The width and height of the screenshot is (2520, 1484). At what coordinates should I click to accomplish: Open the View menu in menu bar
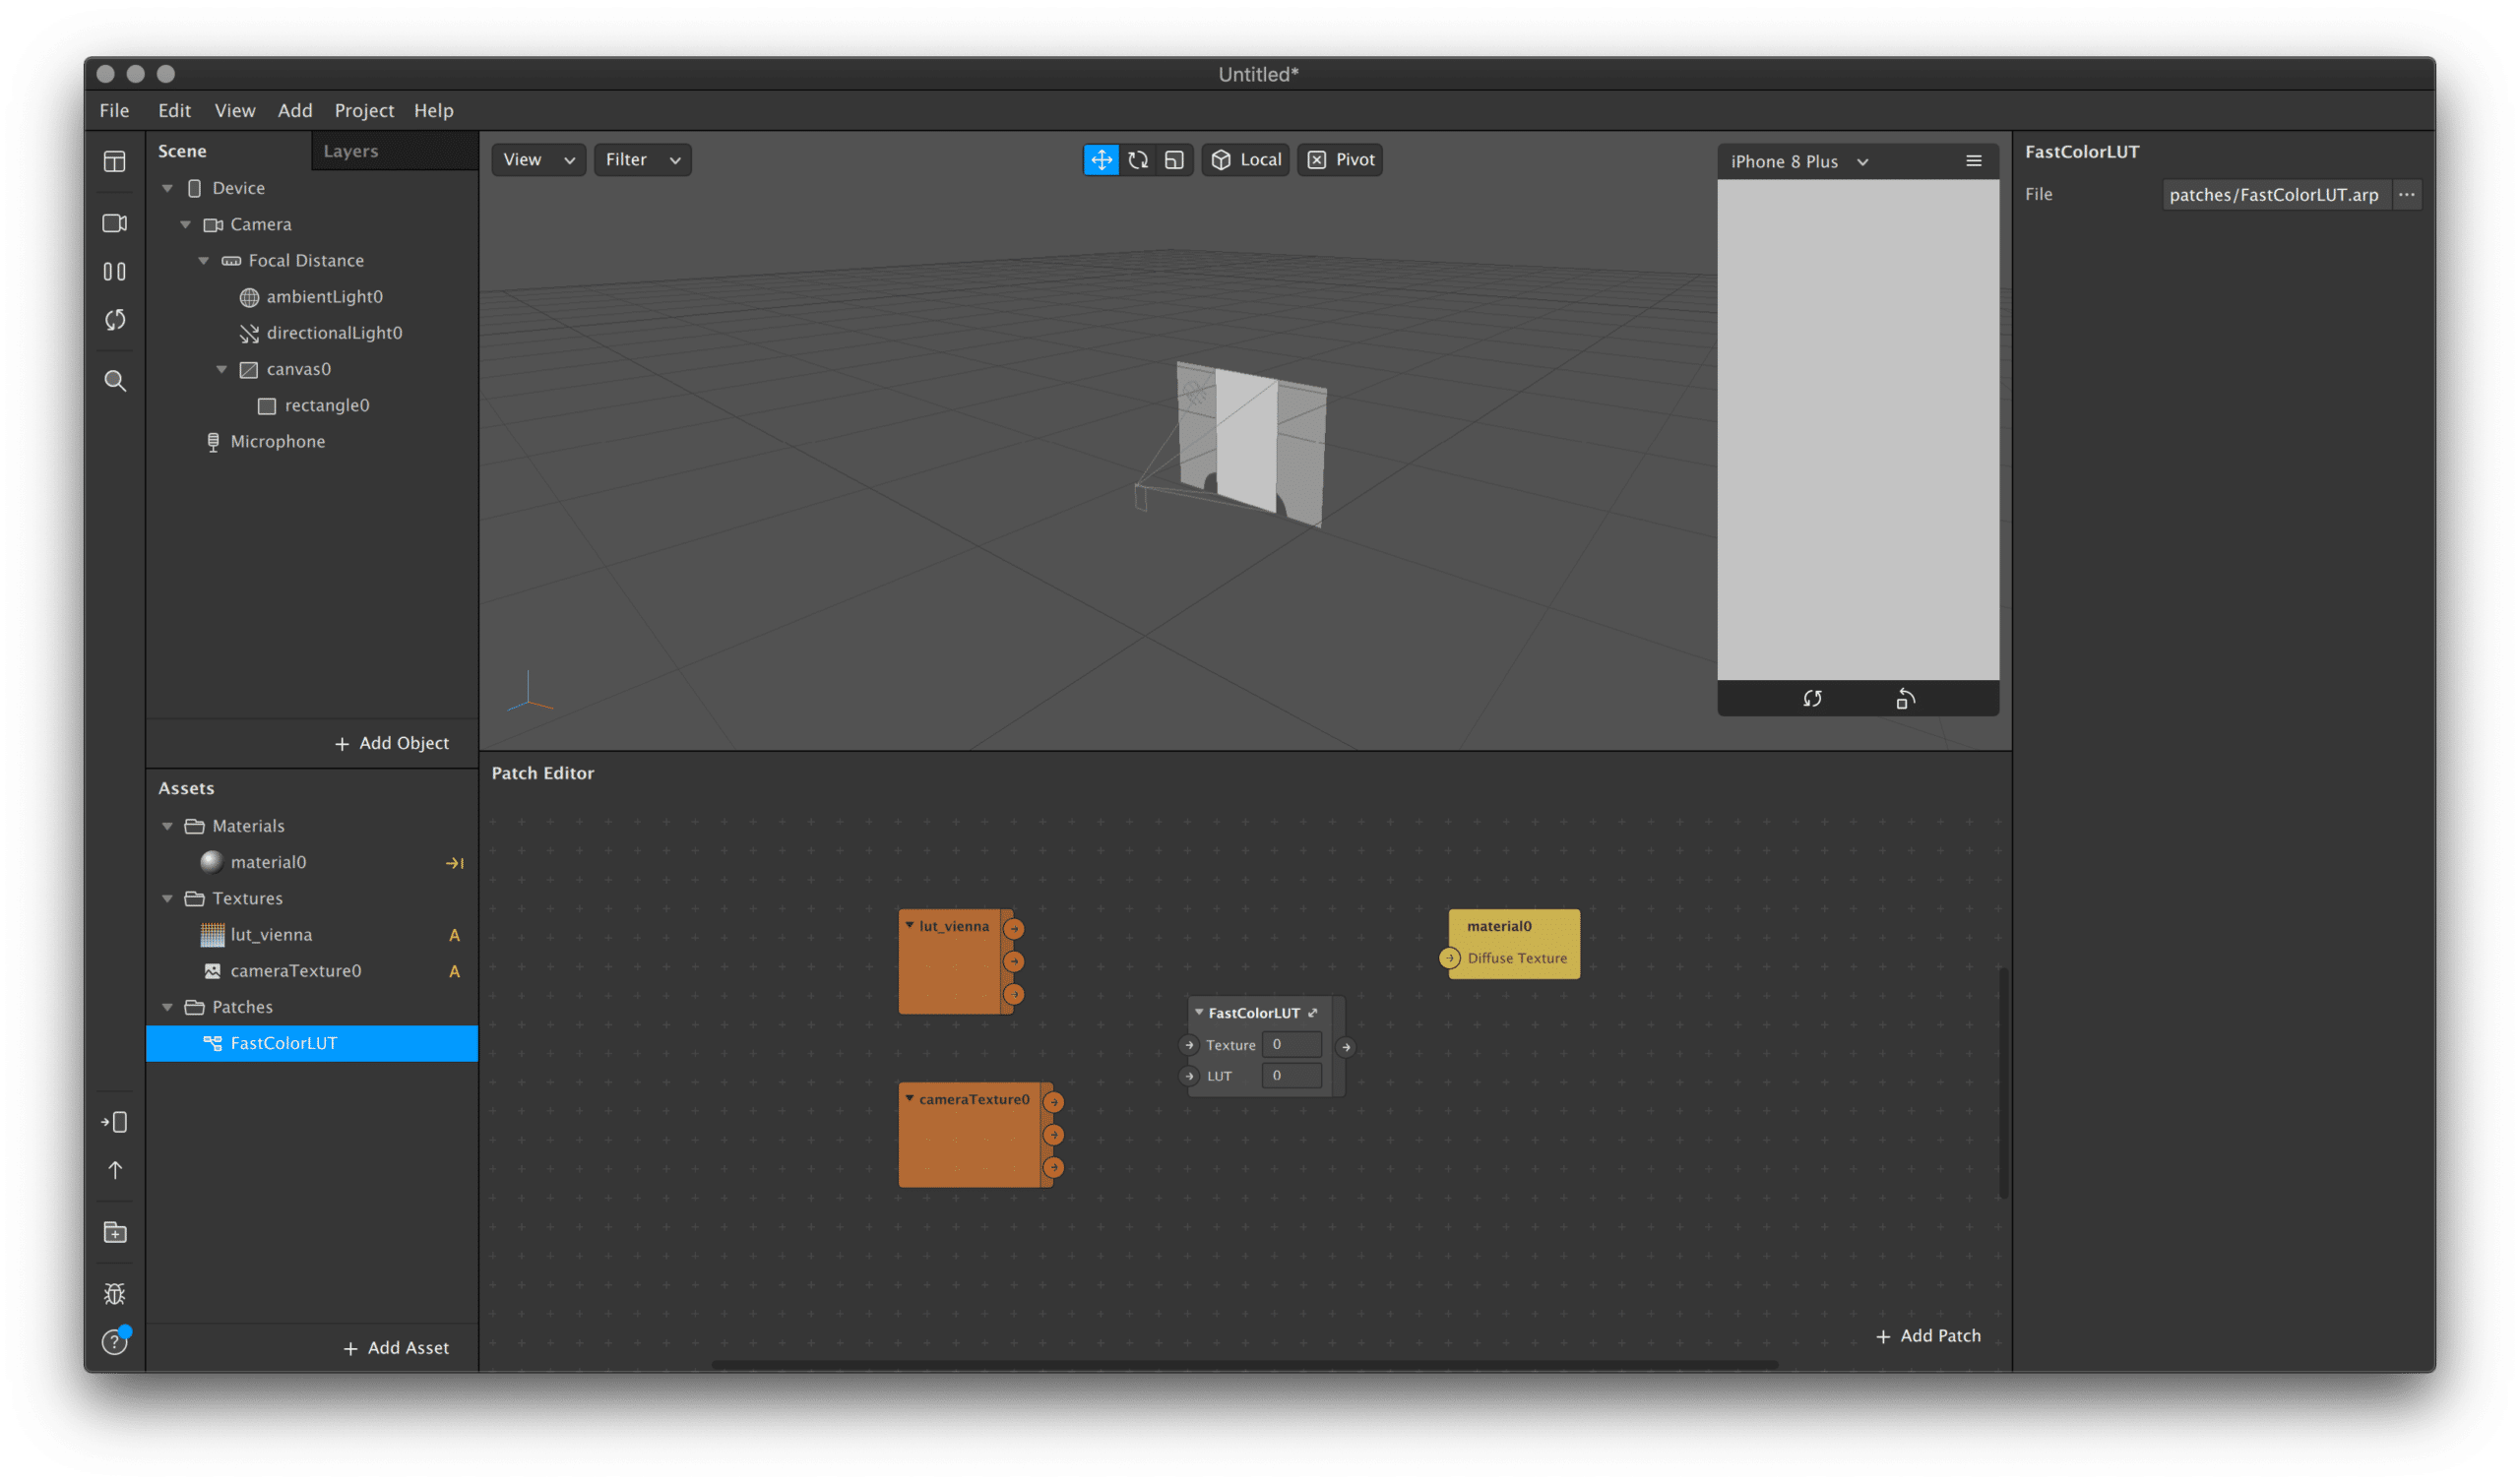[235, 110]
